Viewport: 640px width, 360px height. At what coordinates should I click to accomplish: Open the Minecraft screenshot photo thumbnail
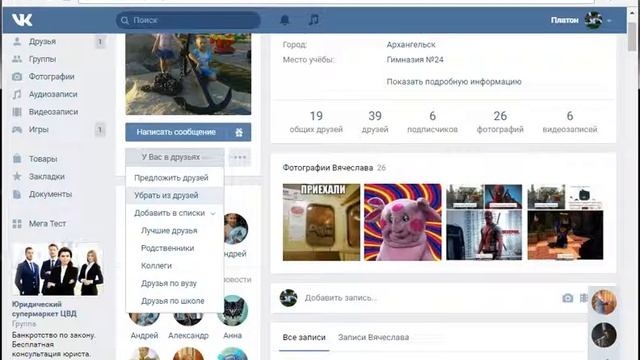point(565,222)
